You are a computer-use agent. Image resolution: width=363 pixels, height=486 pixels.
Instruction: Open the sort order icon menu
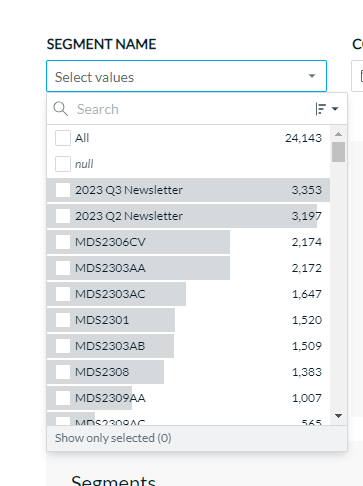click(320, 109)
